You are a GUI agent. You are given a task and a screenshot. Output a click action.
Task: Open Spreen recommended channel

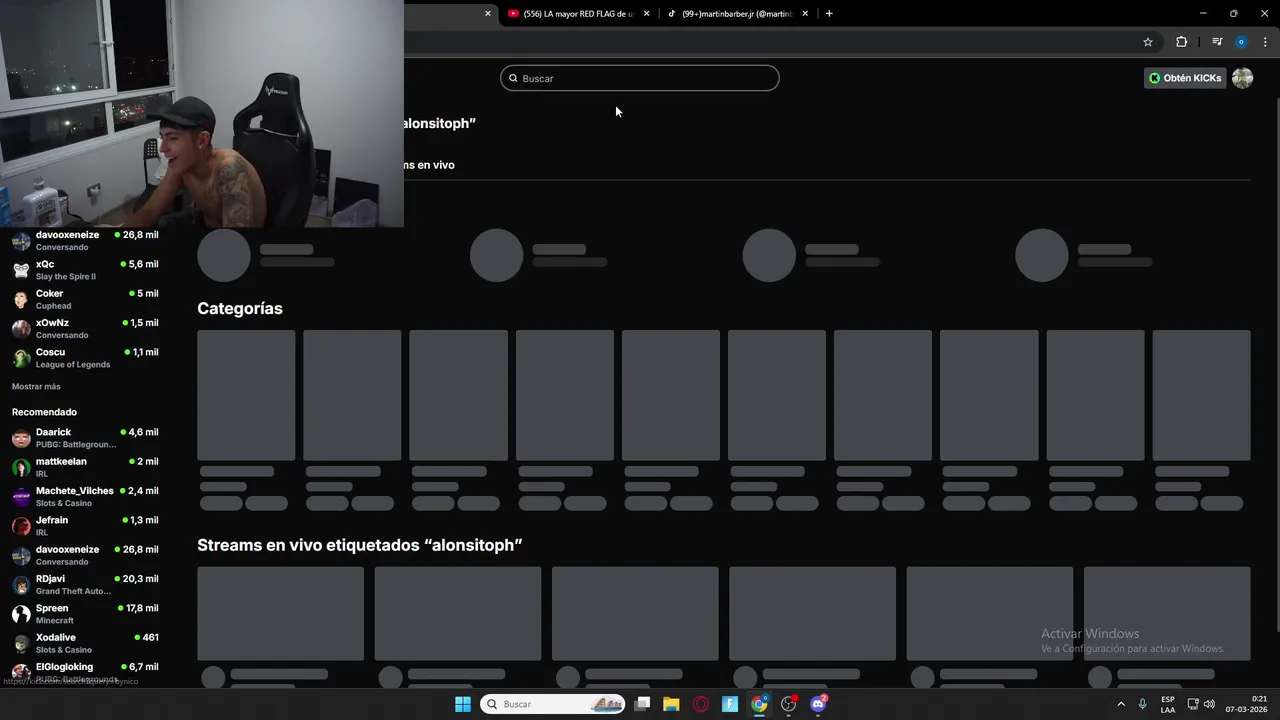pyautogui.click(x=85, y=614)
